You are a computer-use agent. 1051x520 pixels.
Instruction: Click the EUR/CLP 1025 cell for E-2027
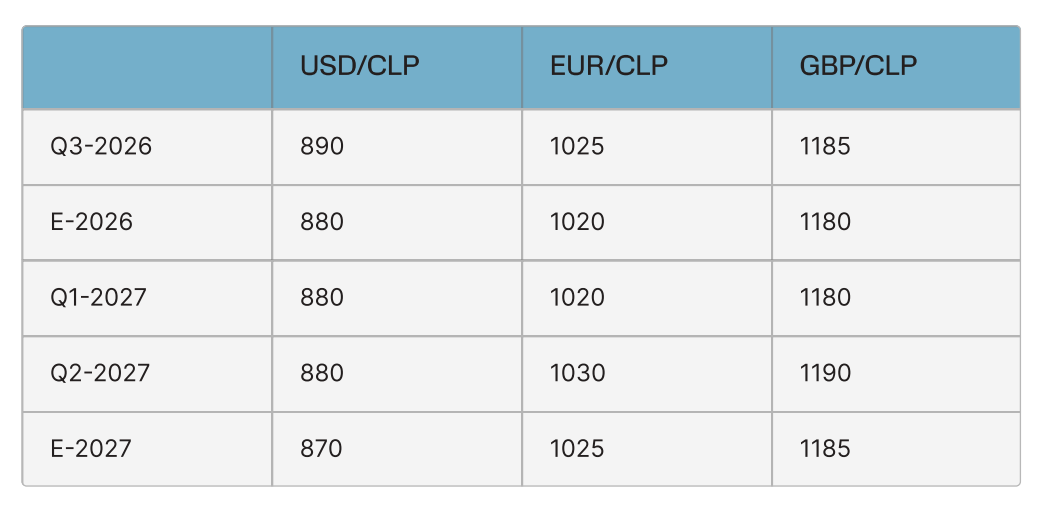647,449
